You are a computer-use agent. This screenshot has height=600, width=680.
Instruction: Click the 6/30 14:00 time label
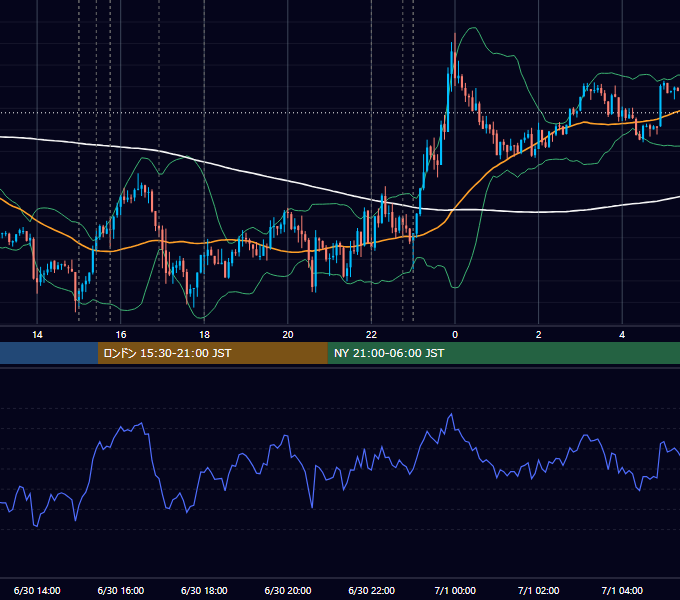click(x=37, y=590)
